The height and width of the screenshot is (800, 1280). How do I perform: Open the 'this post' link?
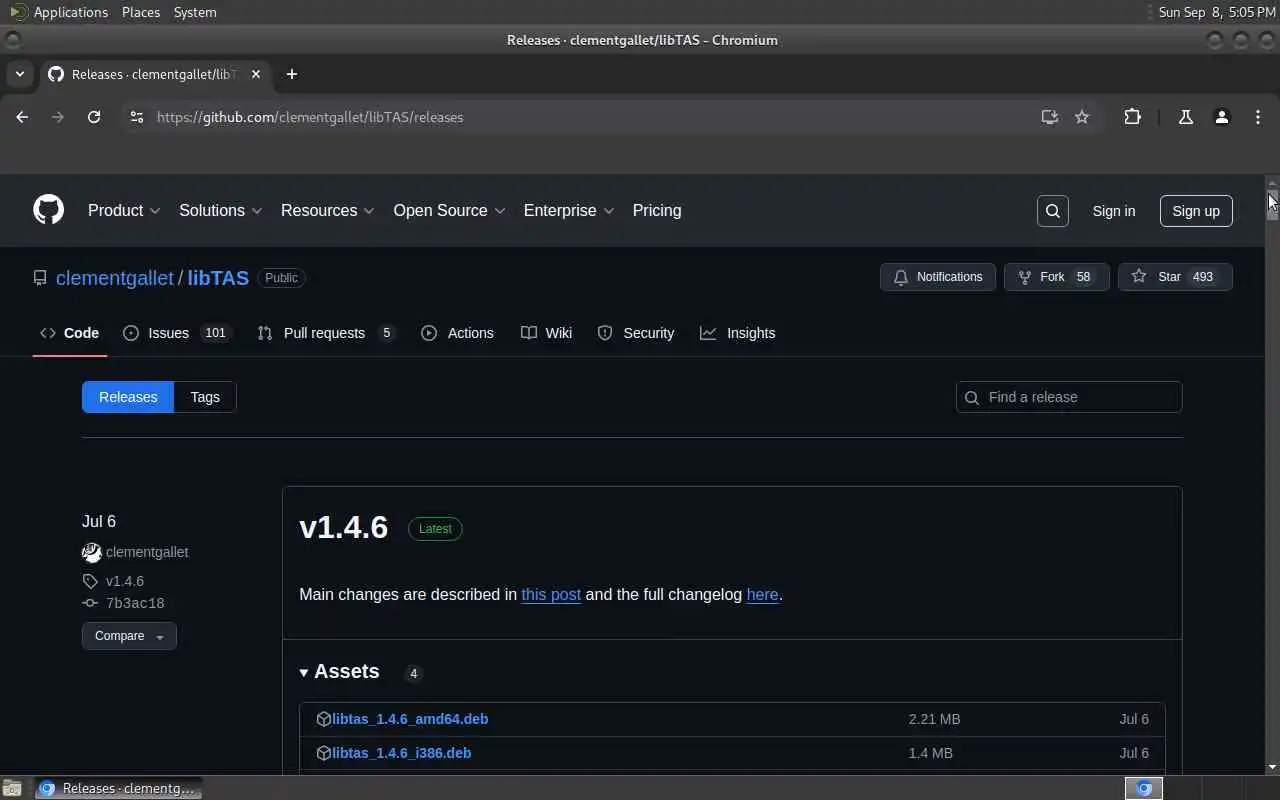[x=551, y=594]
